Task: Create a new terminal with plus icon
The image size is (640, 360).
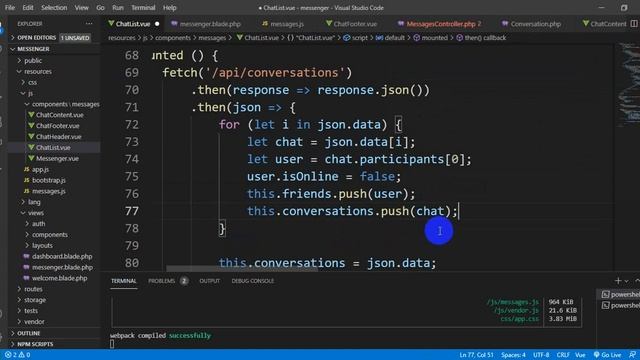Action: 618,281
